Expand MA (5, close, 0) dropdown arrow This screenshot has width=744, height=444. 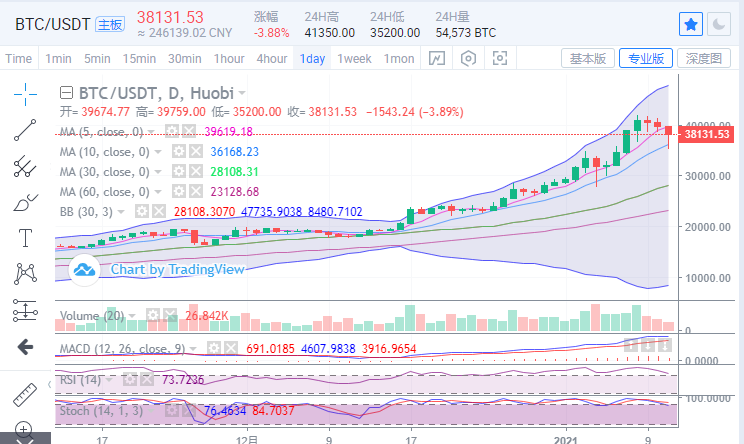pyautogui.click(x=151, y=132)
